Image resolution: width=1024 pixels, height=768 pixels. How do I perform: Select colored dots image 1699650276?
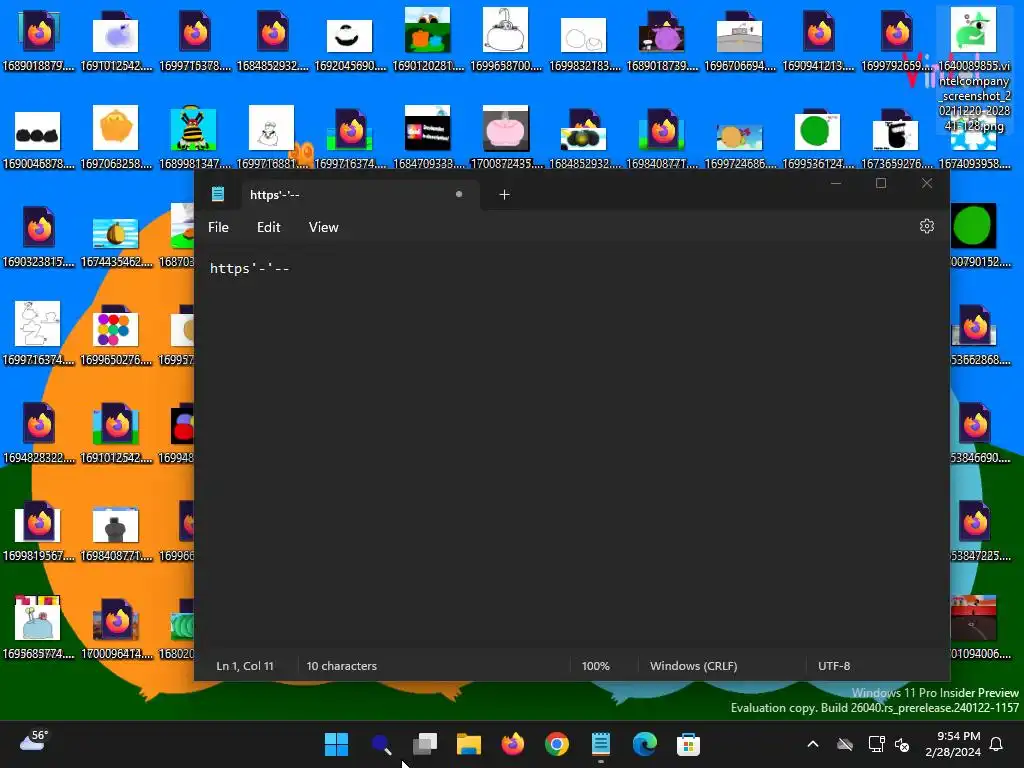tap(116, 334)
